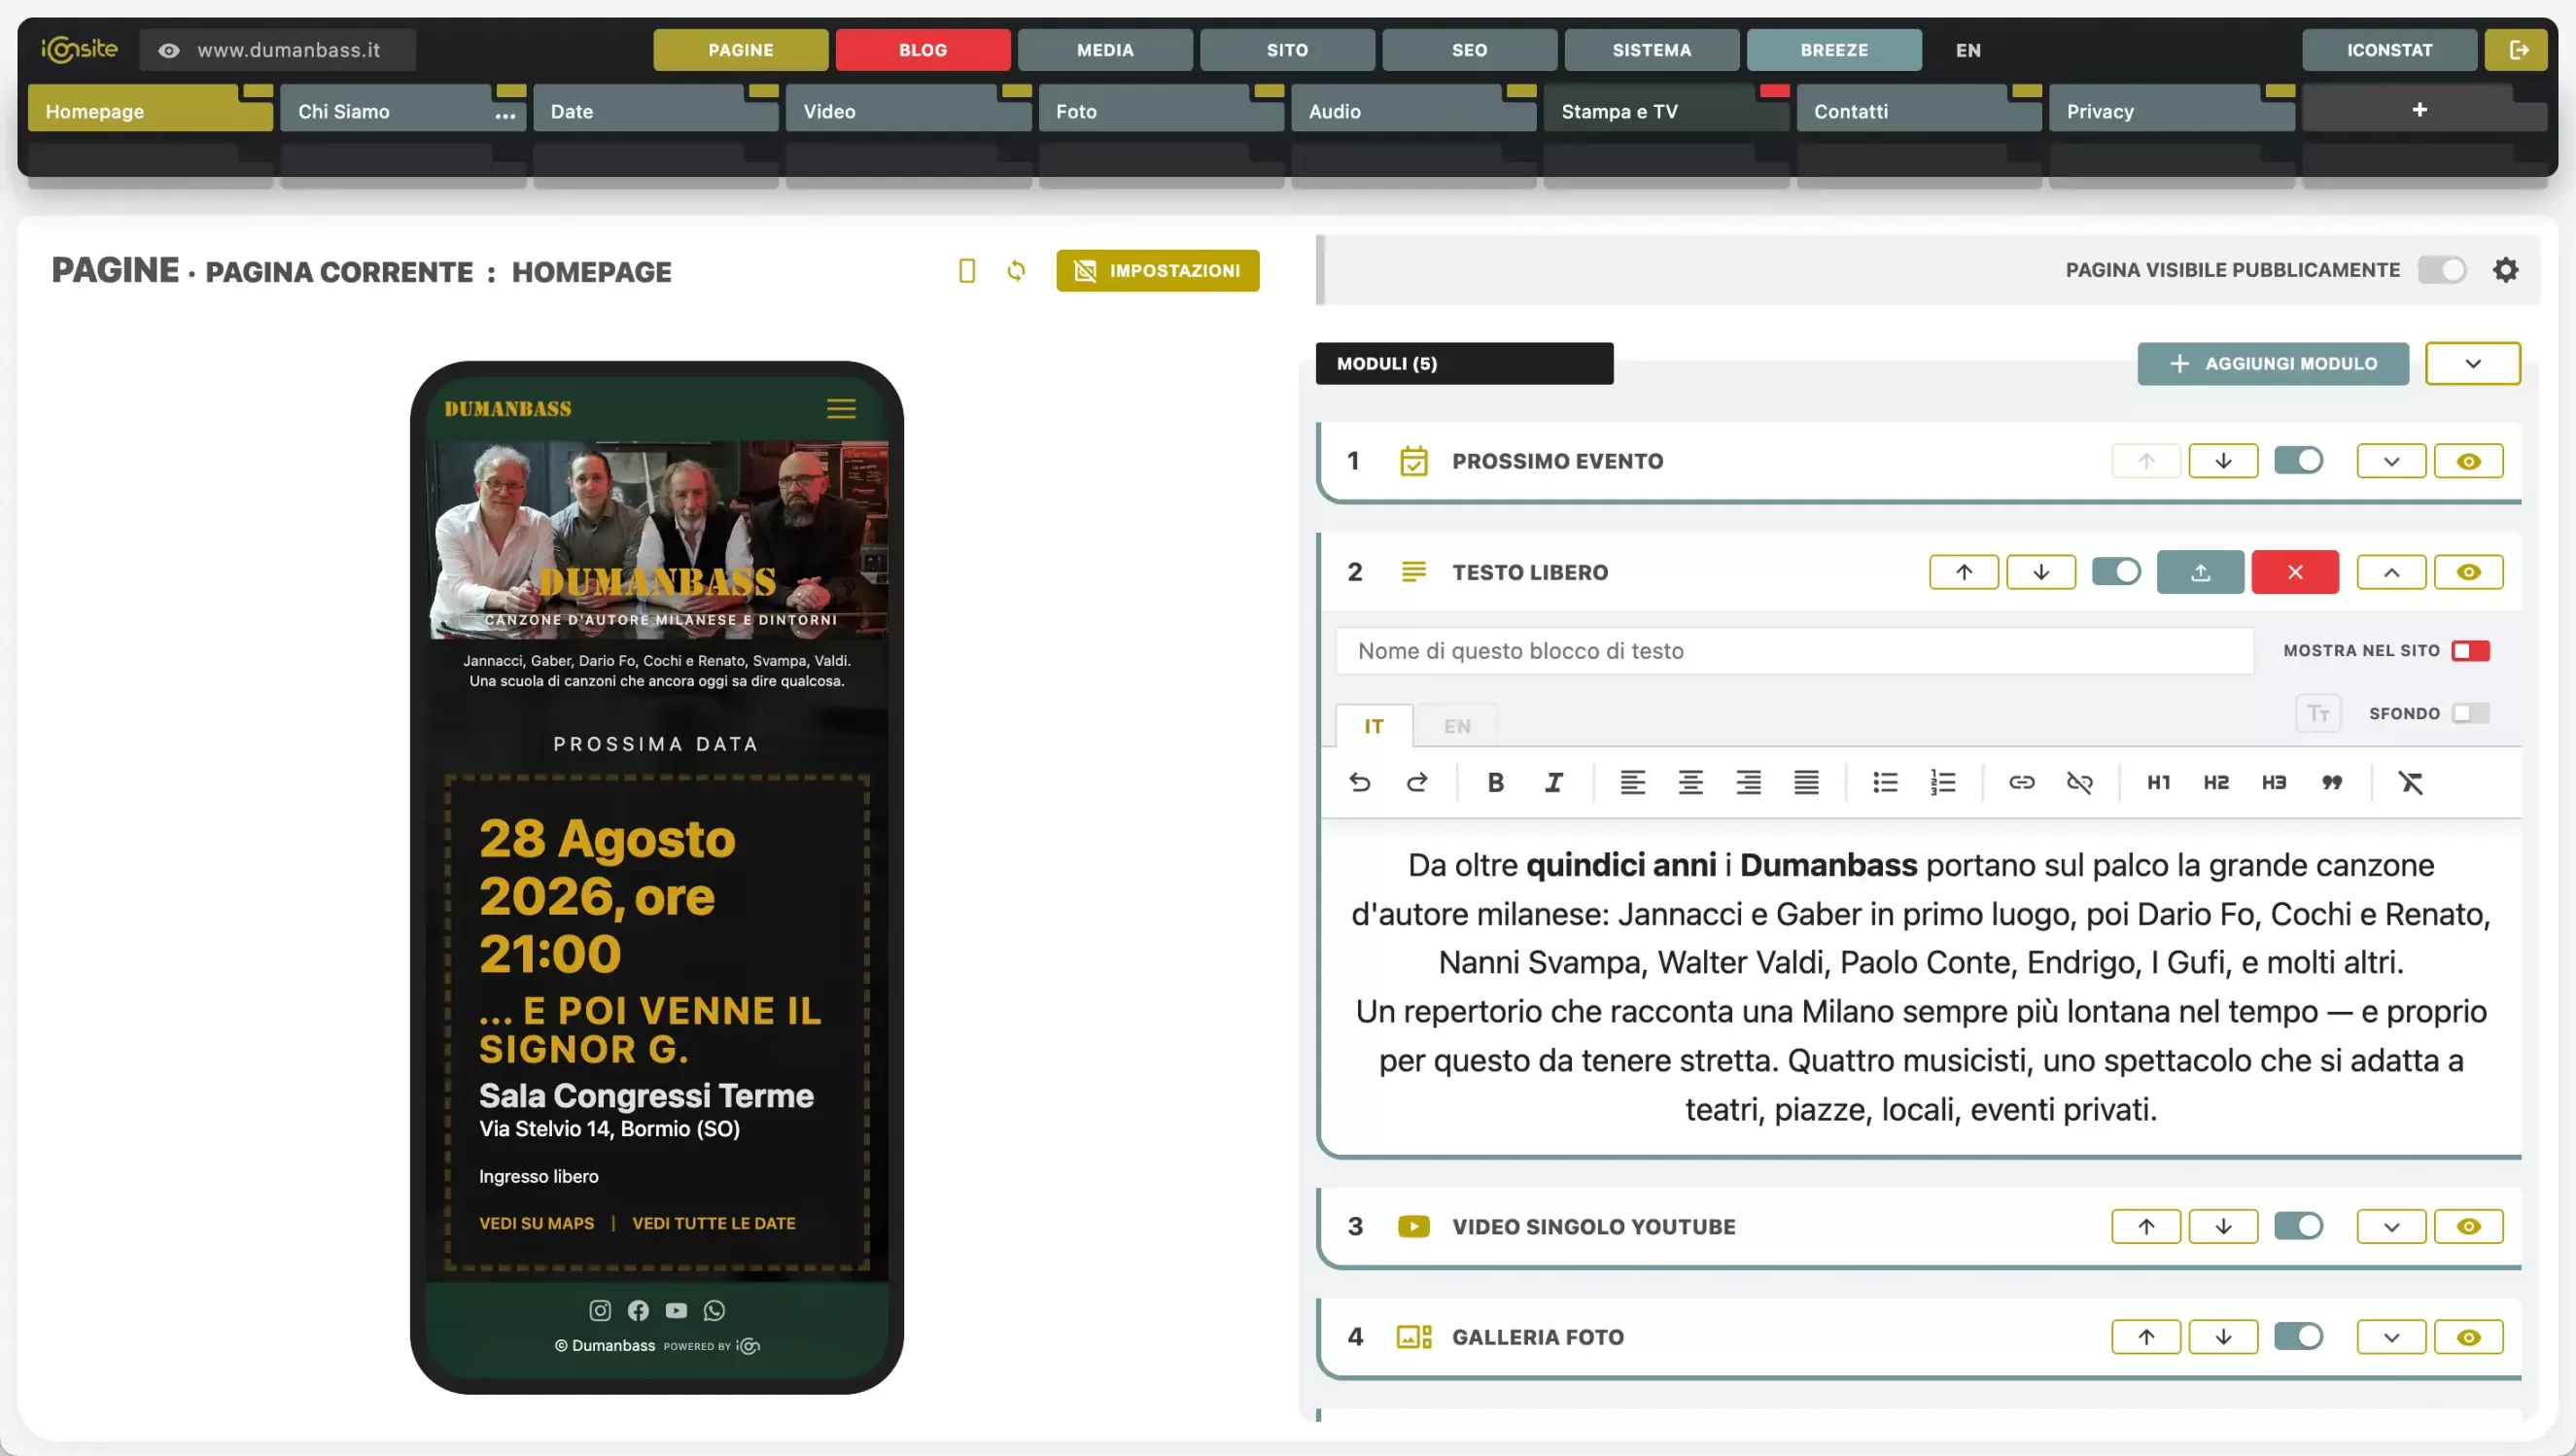This screenshot has height=1456, width=2576.
Task: Expand the Galleria Foto module
Action: click(2391, 1337)
